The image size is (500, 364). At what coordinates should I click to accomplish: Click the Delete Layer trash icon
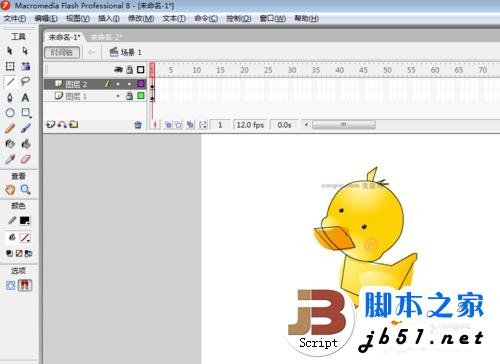[x=138, y=125]
